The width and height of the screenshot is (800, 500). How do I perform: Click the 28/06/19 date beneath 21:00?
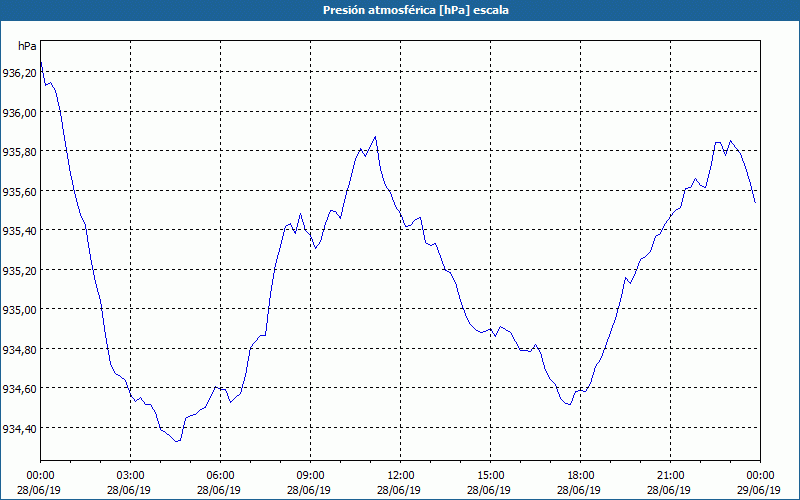click(669, 490)
